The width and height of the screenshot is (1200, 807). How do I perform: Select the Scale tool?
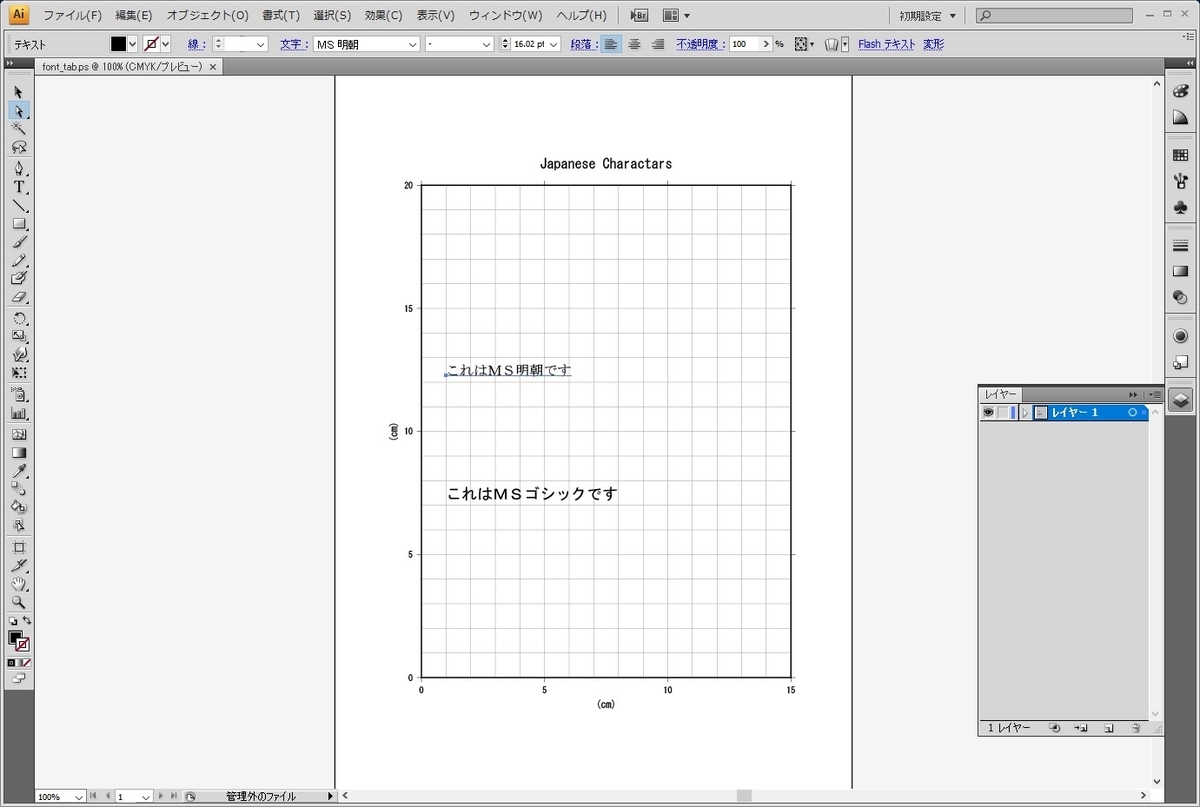click(x=19, y=336)
